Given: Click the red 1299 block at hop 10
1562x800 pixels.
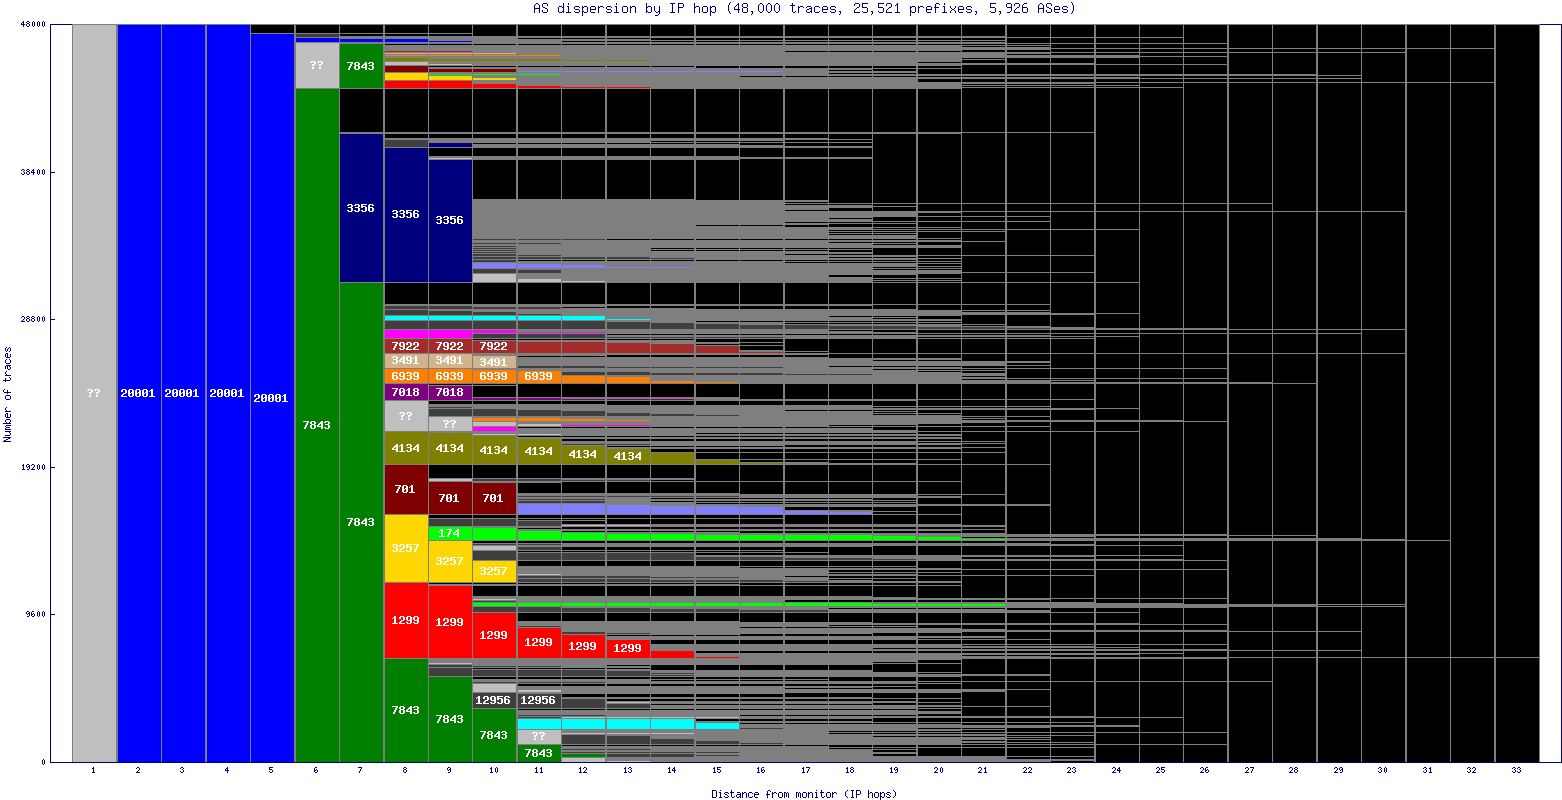Looking at the screenshot, I should 494,635.
